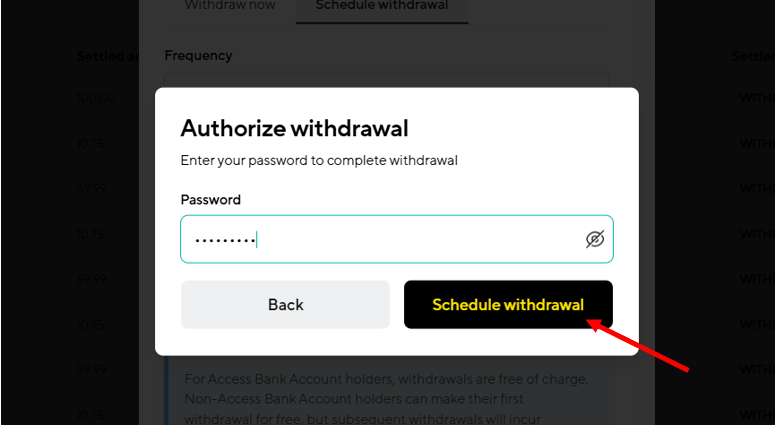776x425 pixels.
Task: Click the red arrow annotation
Action: point(637,345)
